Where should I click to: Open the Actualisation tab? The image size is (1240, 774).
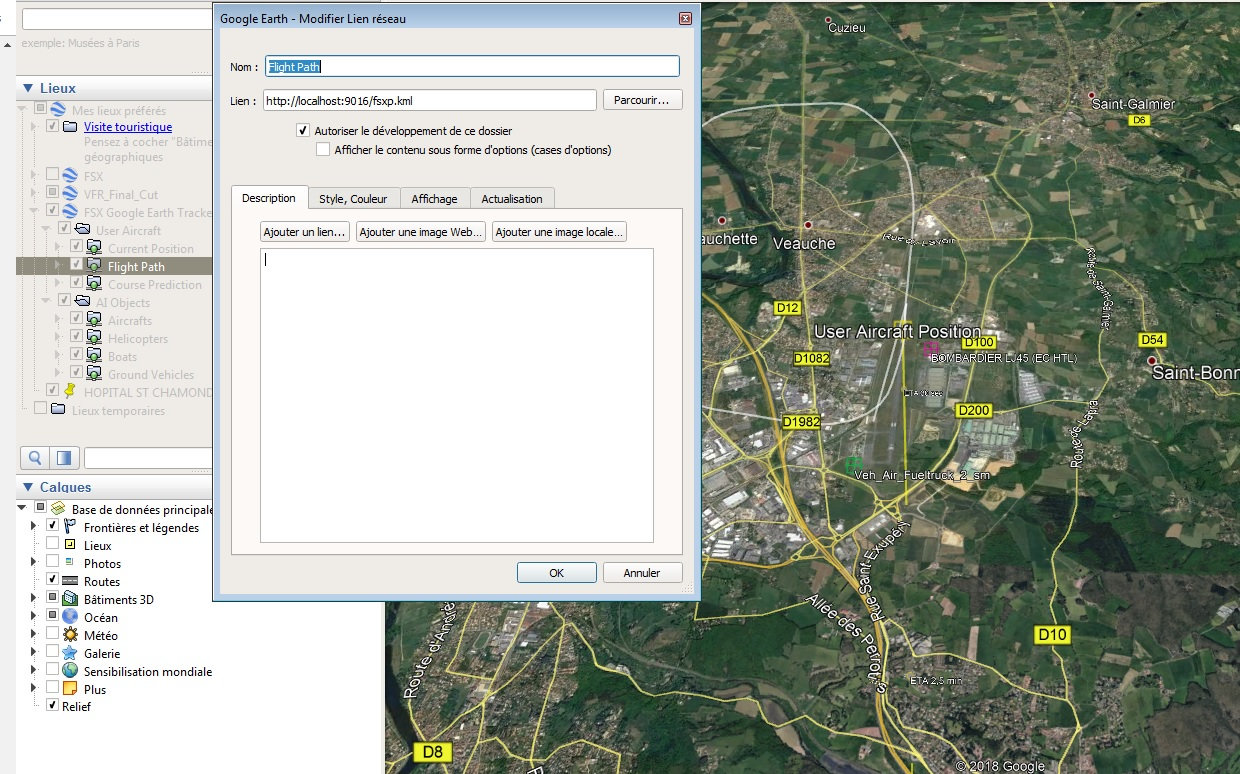[512, 199]
